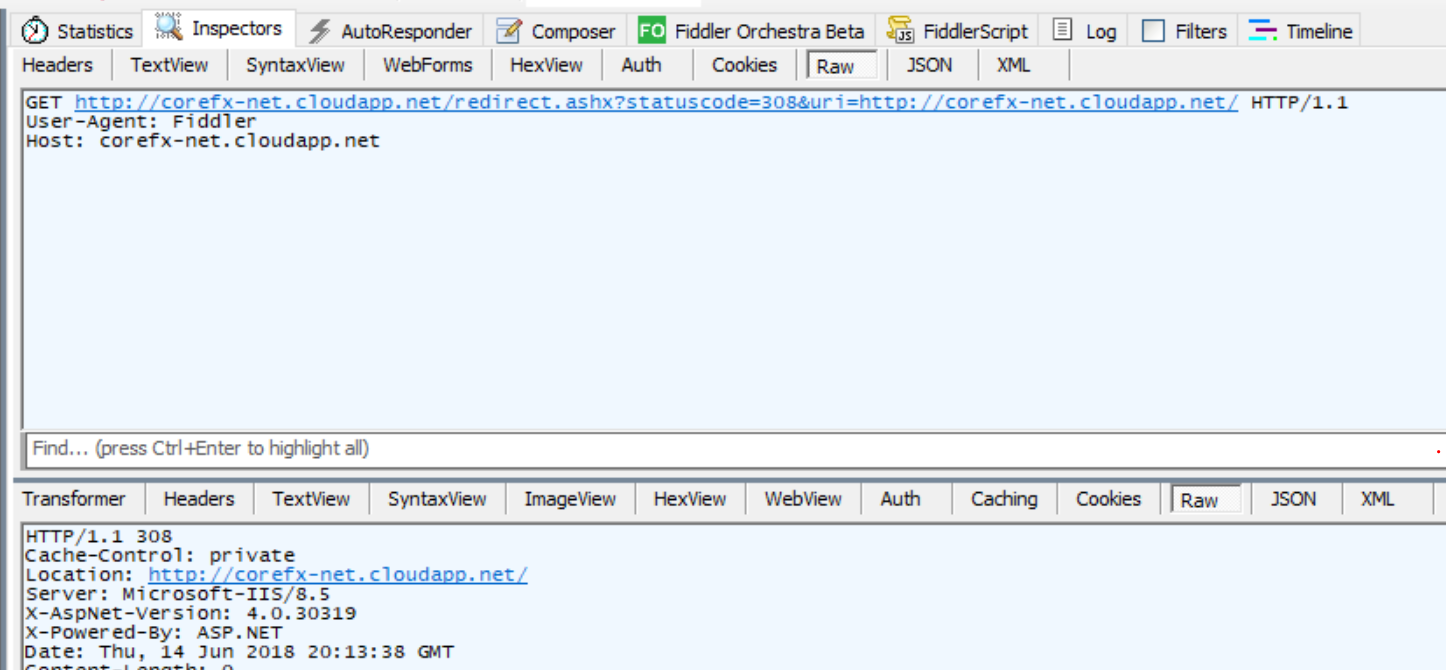Open Fiddler Orchestra Beta tab
This screenshot has height=670, width=1446.
[x=752, y=31]
